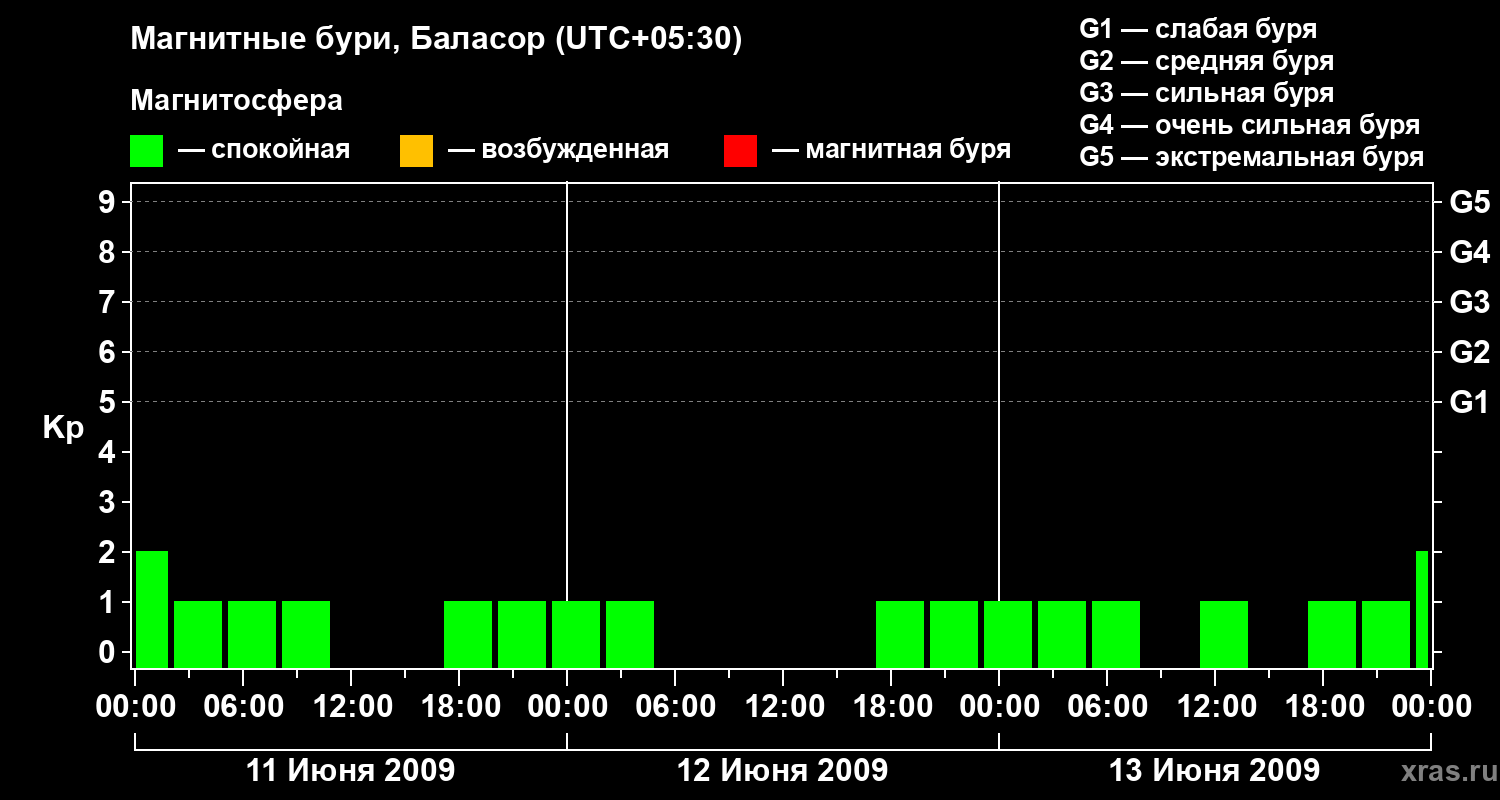
Task: Select the first 12:00 time tick label
Action: coord(350,707)
